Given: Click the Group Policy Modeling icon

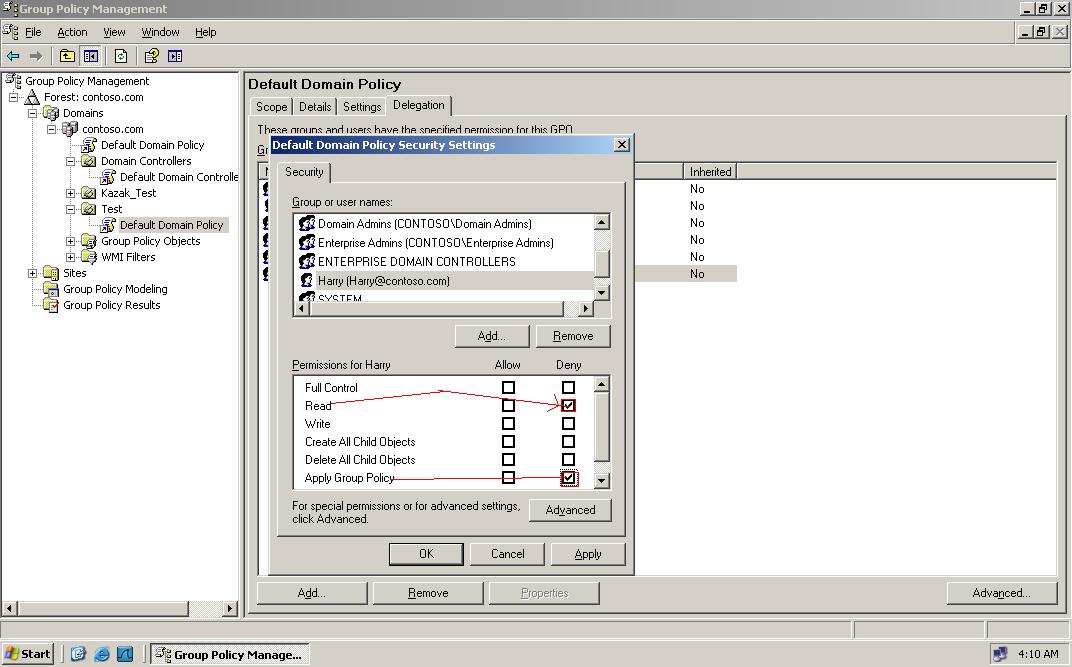Looking at the screenshot, I should [51, 289].
